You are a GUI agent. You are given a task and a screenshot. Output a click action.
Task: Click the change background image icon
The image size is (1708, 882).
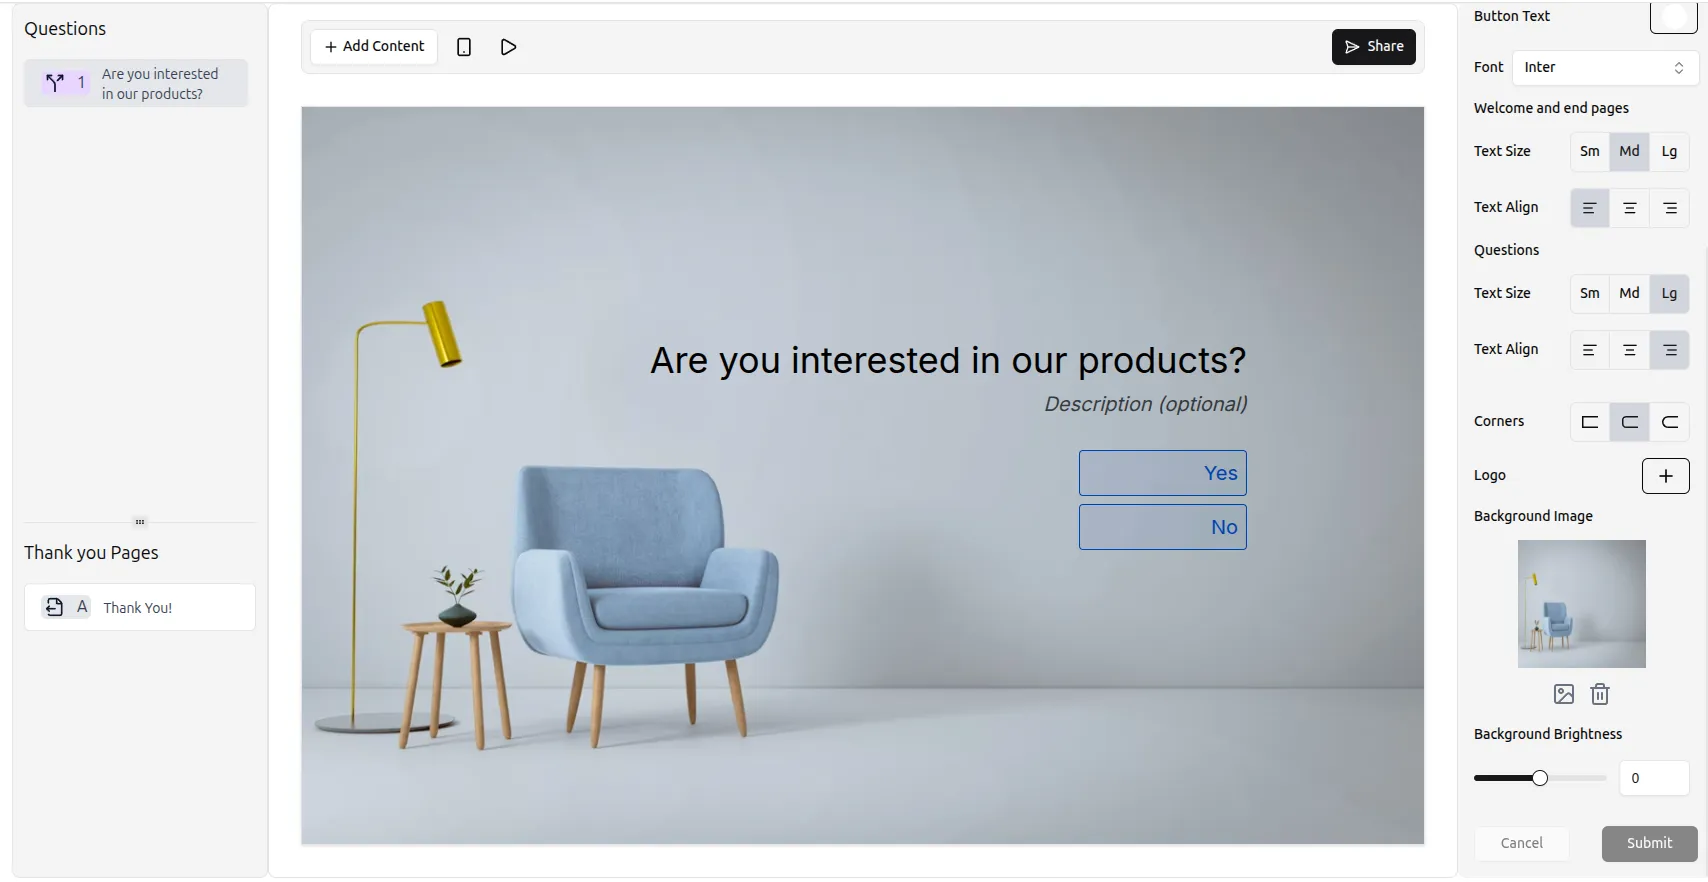1564,694
